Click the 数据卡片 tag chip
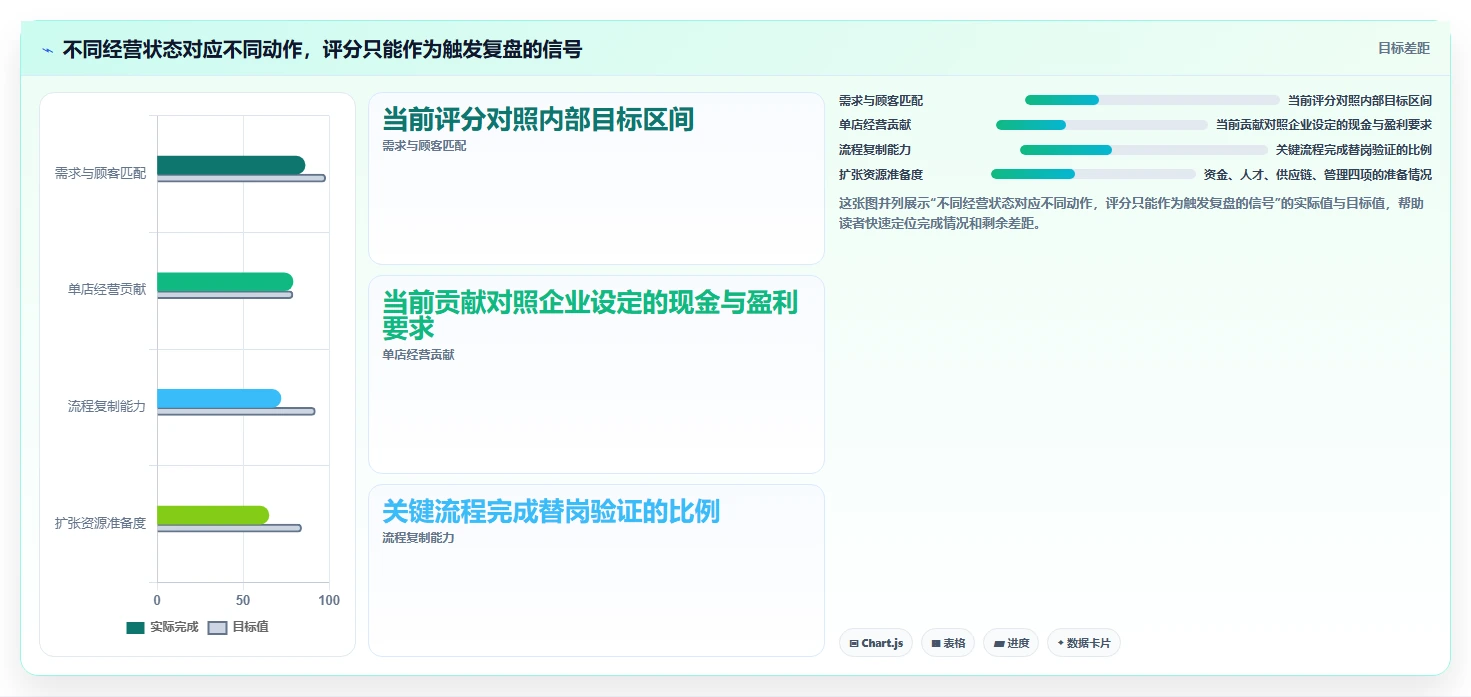 coord(1084,643)
